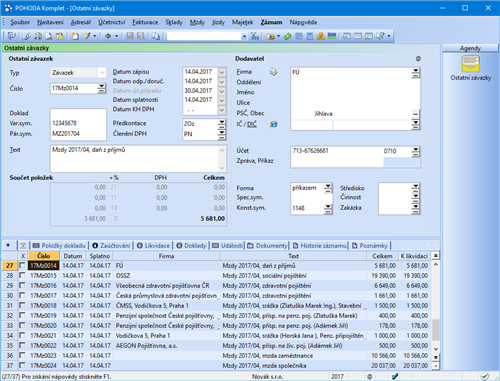500x381 pixels.
Task: Open print preview from the toolbar
Action: [x=49, y=36]
